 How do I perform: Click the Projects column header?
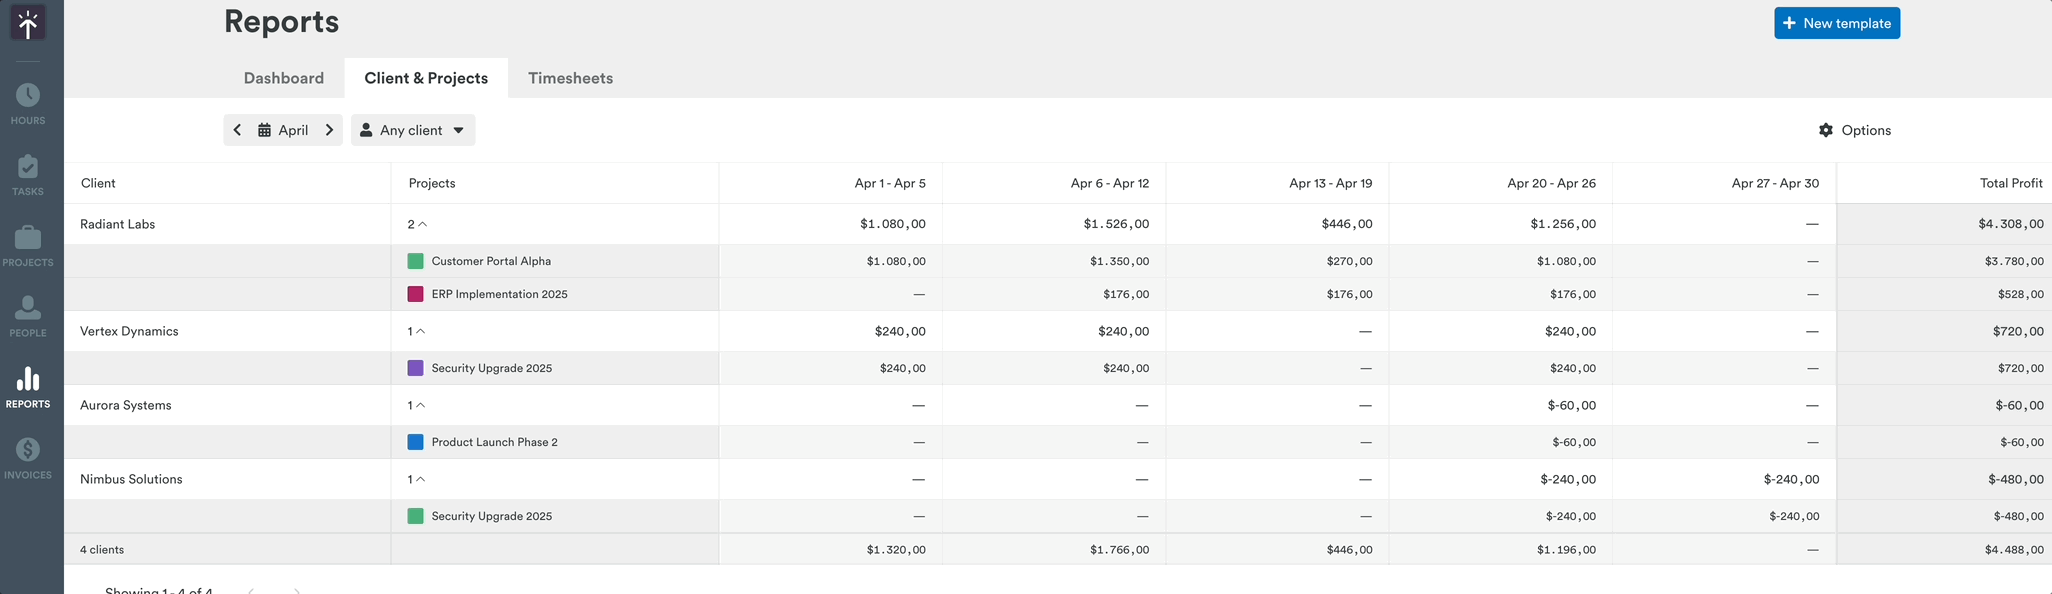coord(432,183)
